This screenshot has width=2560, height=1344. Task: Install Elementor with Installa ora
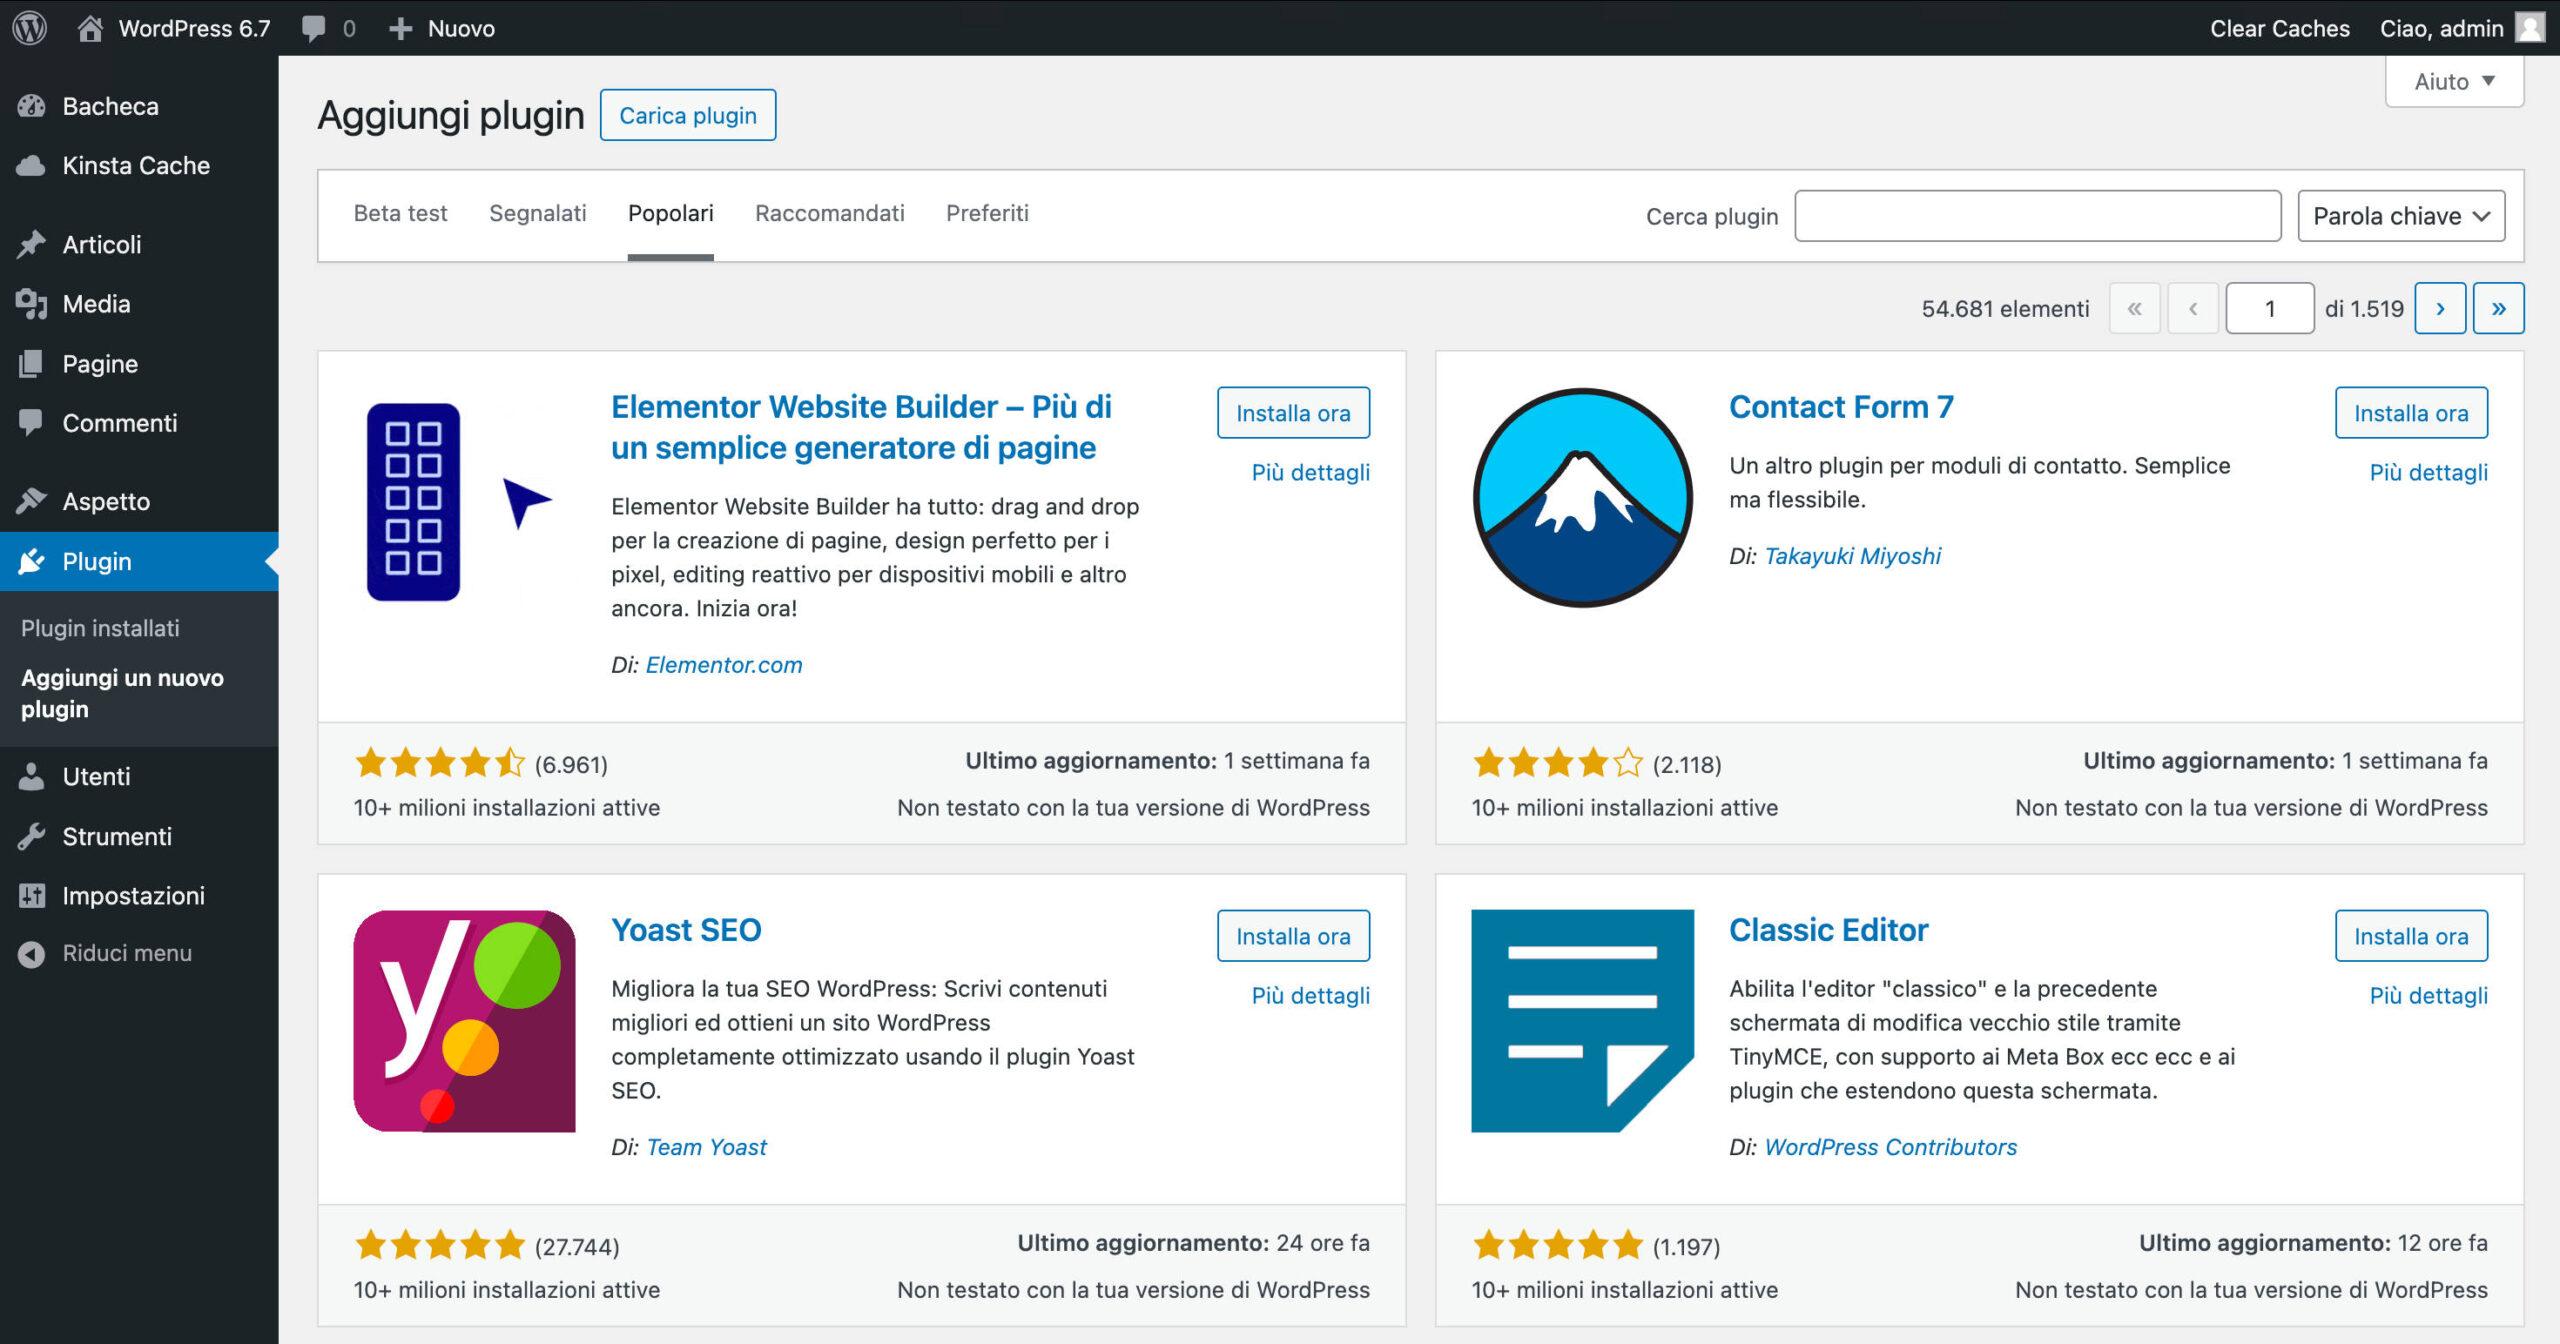pyautogui.click(x=1293, y=413)
